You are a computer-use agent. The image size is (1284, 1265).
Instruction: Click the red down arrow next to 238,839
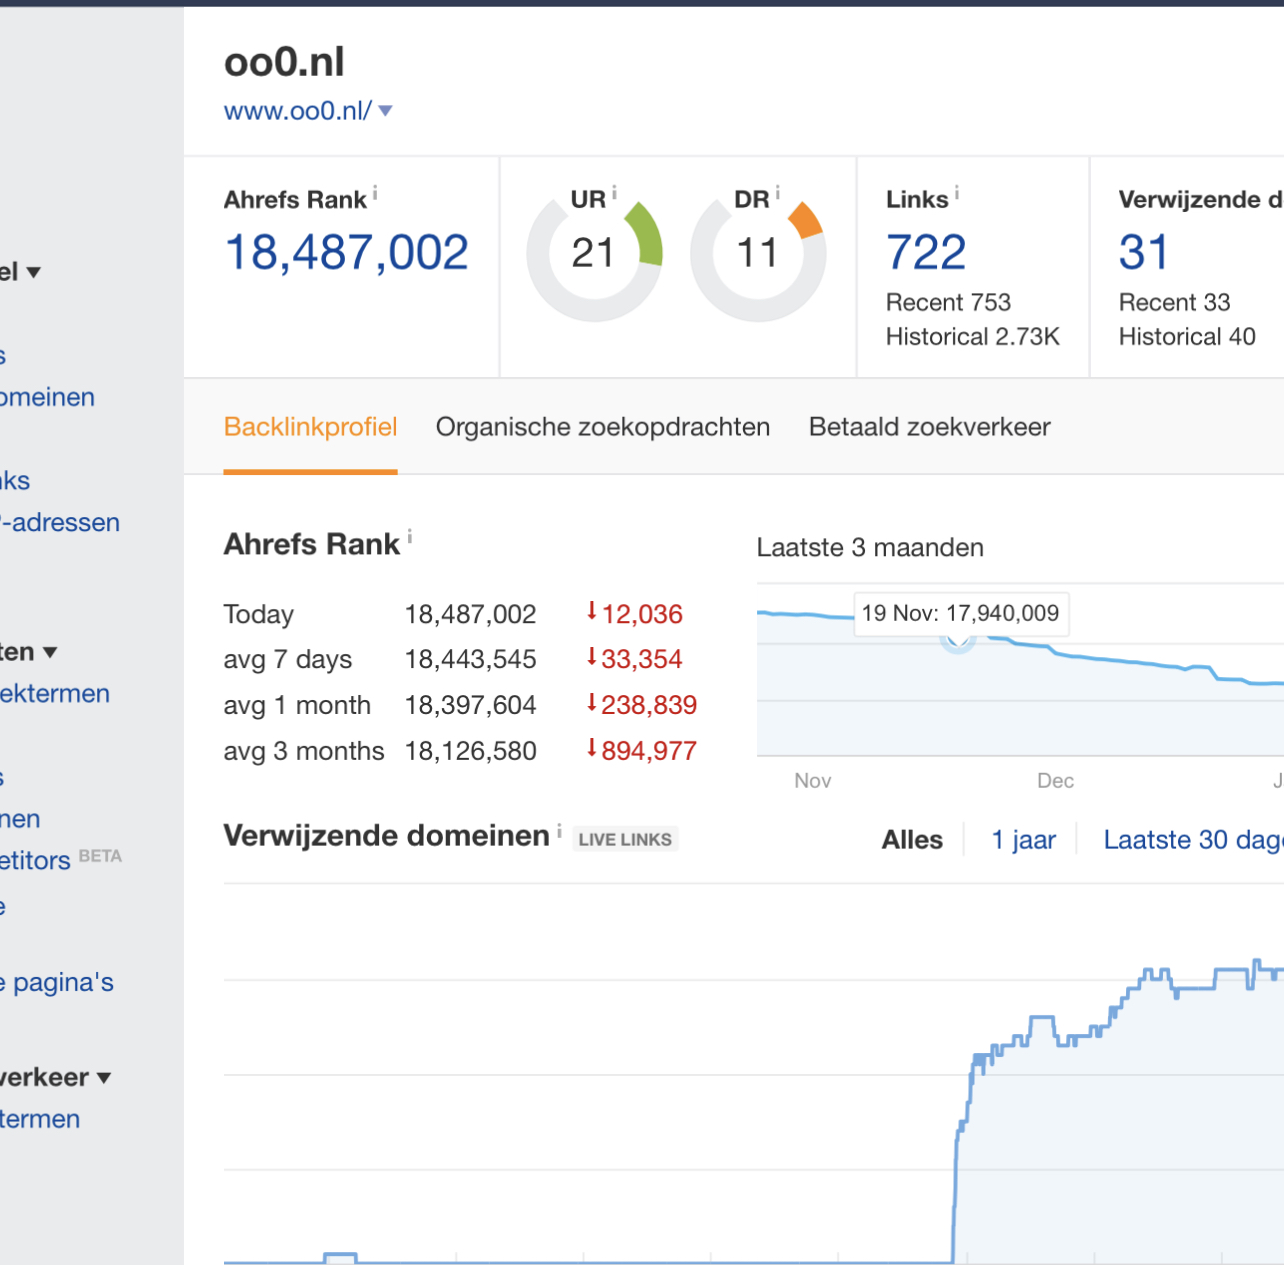point(592,702)
